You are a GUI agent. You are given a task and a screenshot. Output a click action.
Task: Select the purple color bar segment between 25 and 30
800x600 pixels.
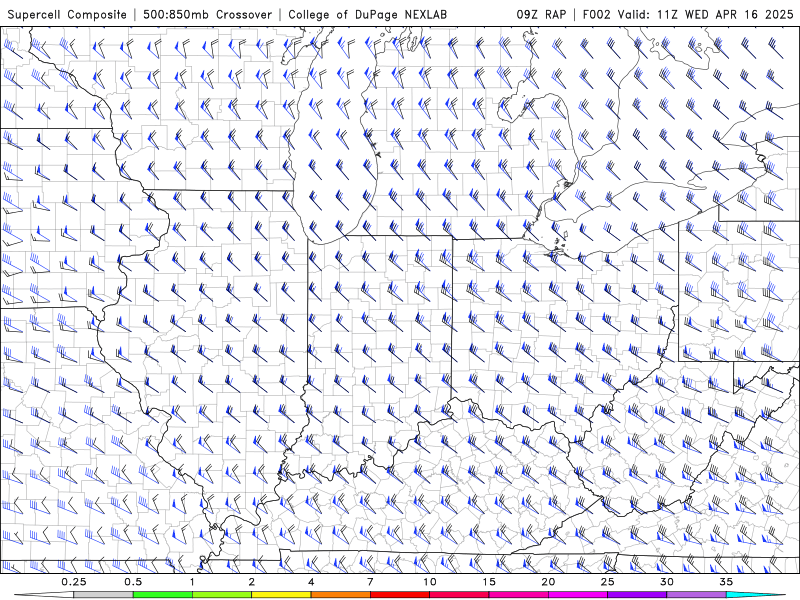(637, 595)
